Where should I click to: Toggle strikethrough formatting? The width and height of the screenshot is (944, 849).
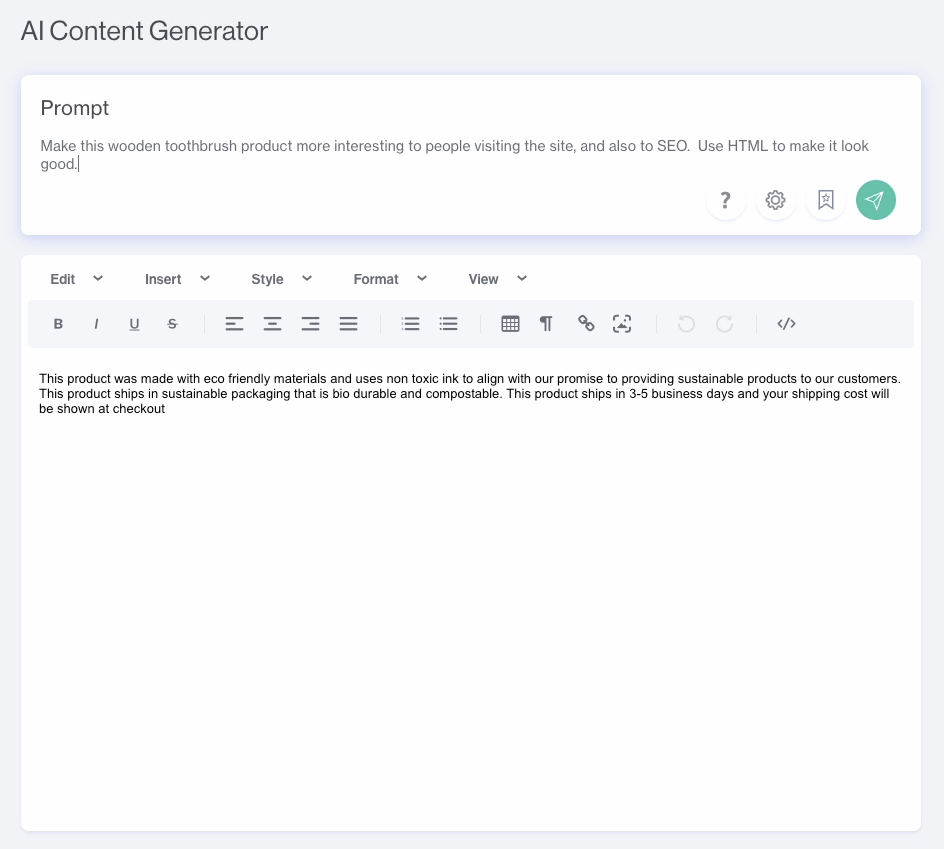pos(172,324)
